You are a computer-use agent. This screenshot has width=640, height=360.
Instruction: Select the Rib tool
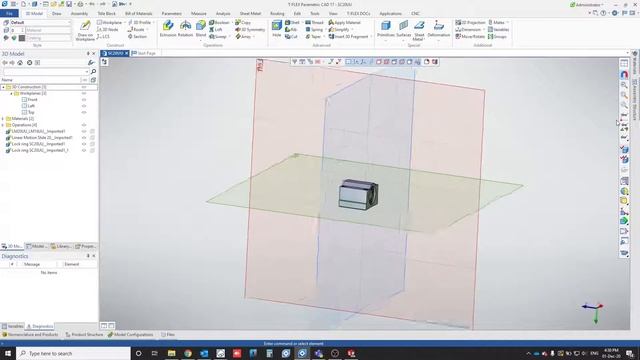point(291,29)
